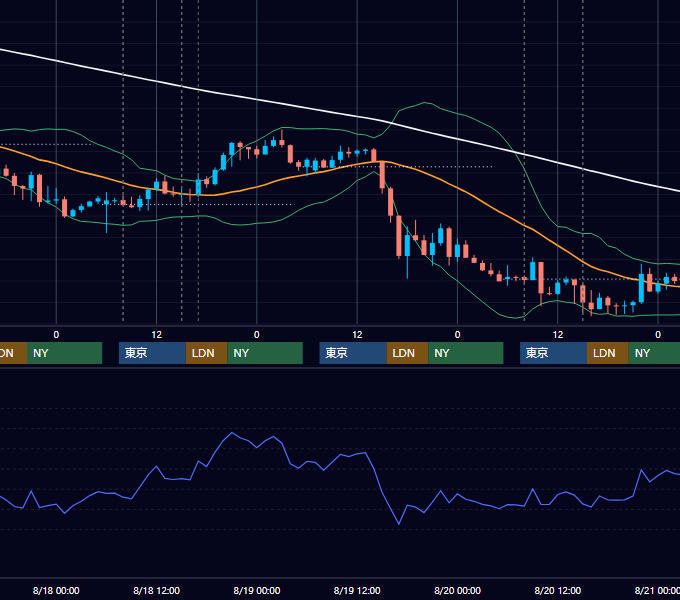Click the NY session block following 8/18 LDN

(265, 353)
